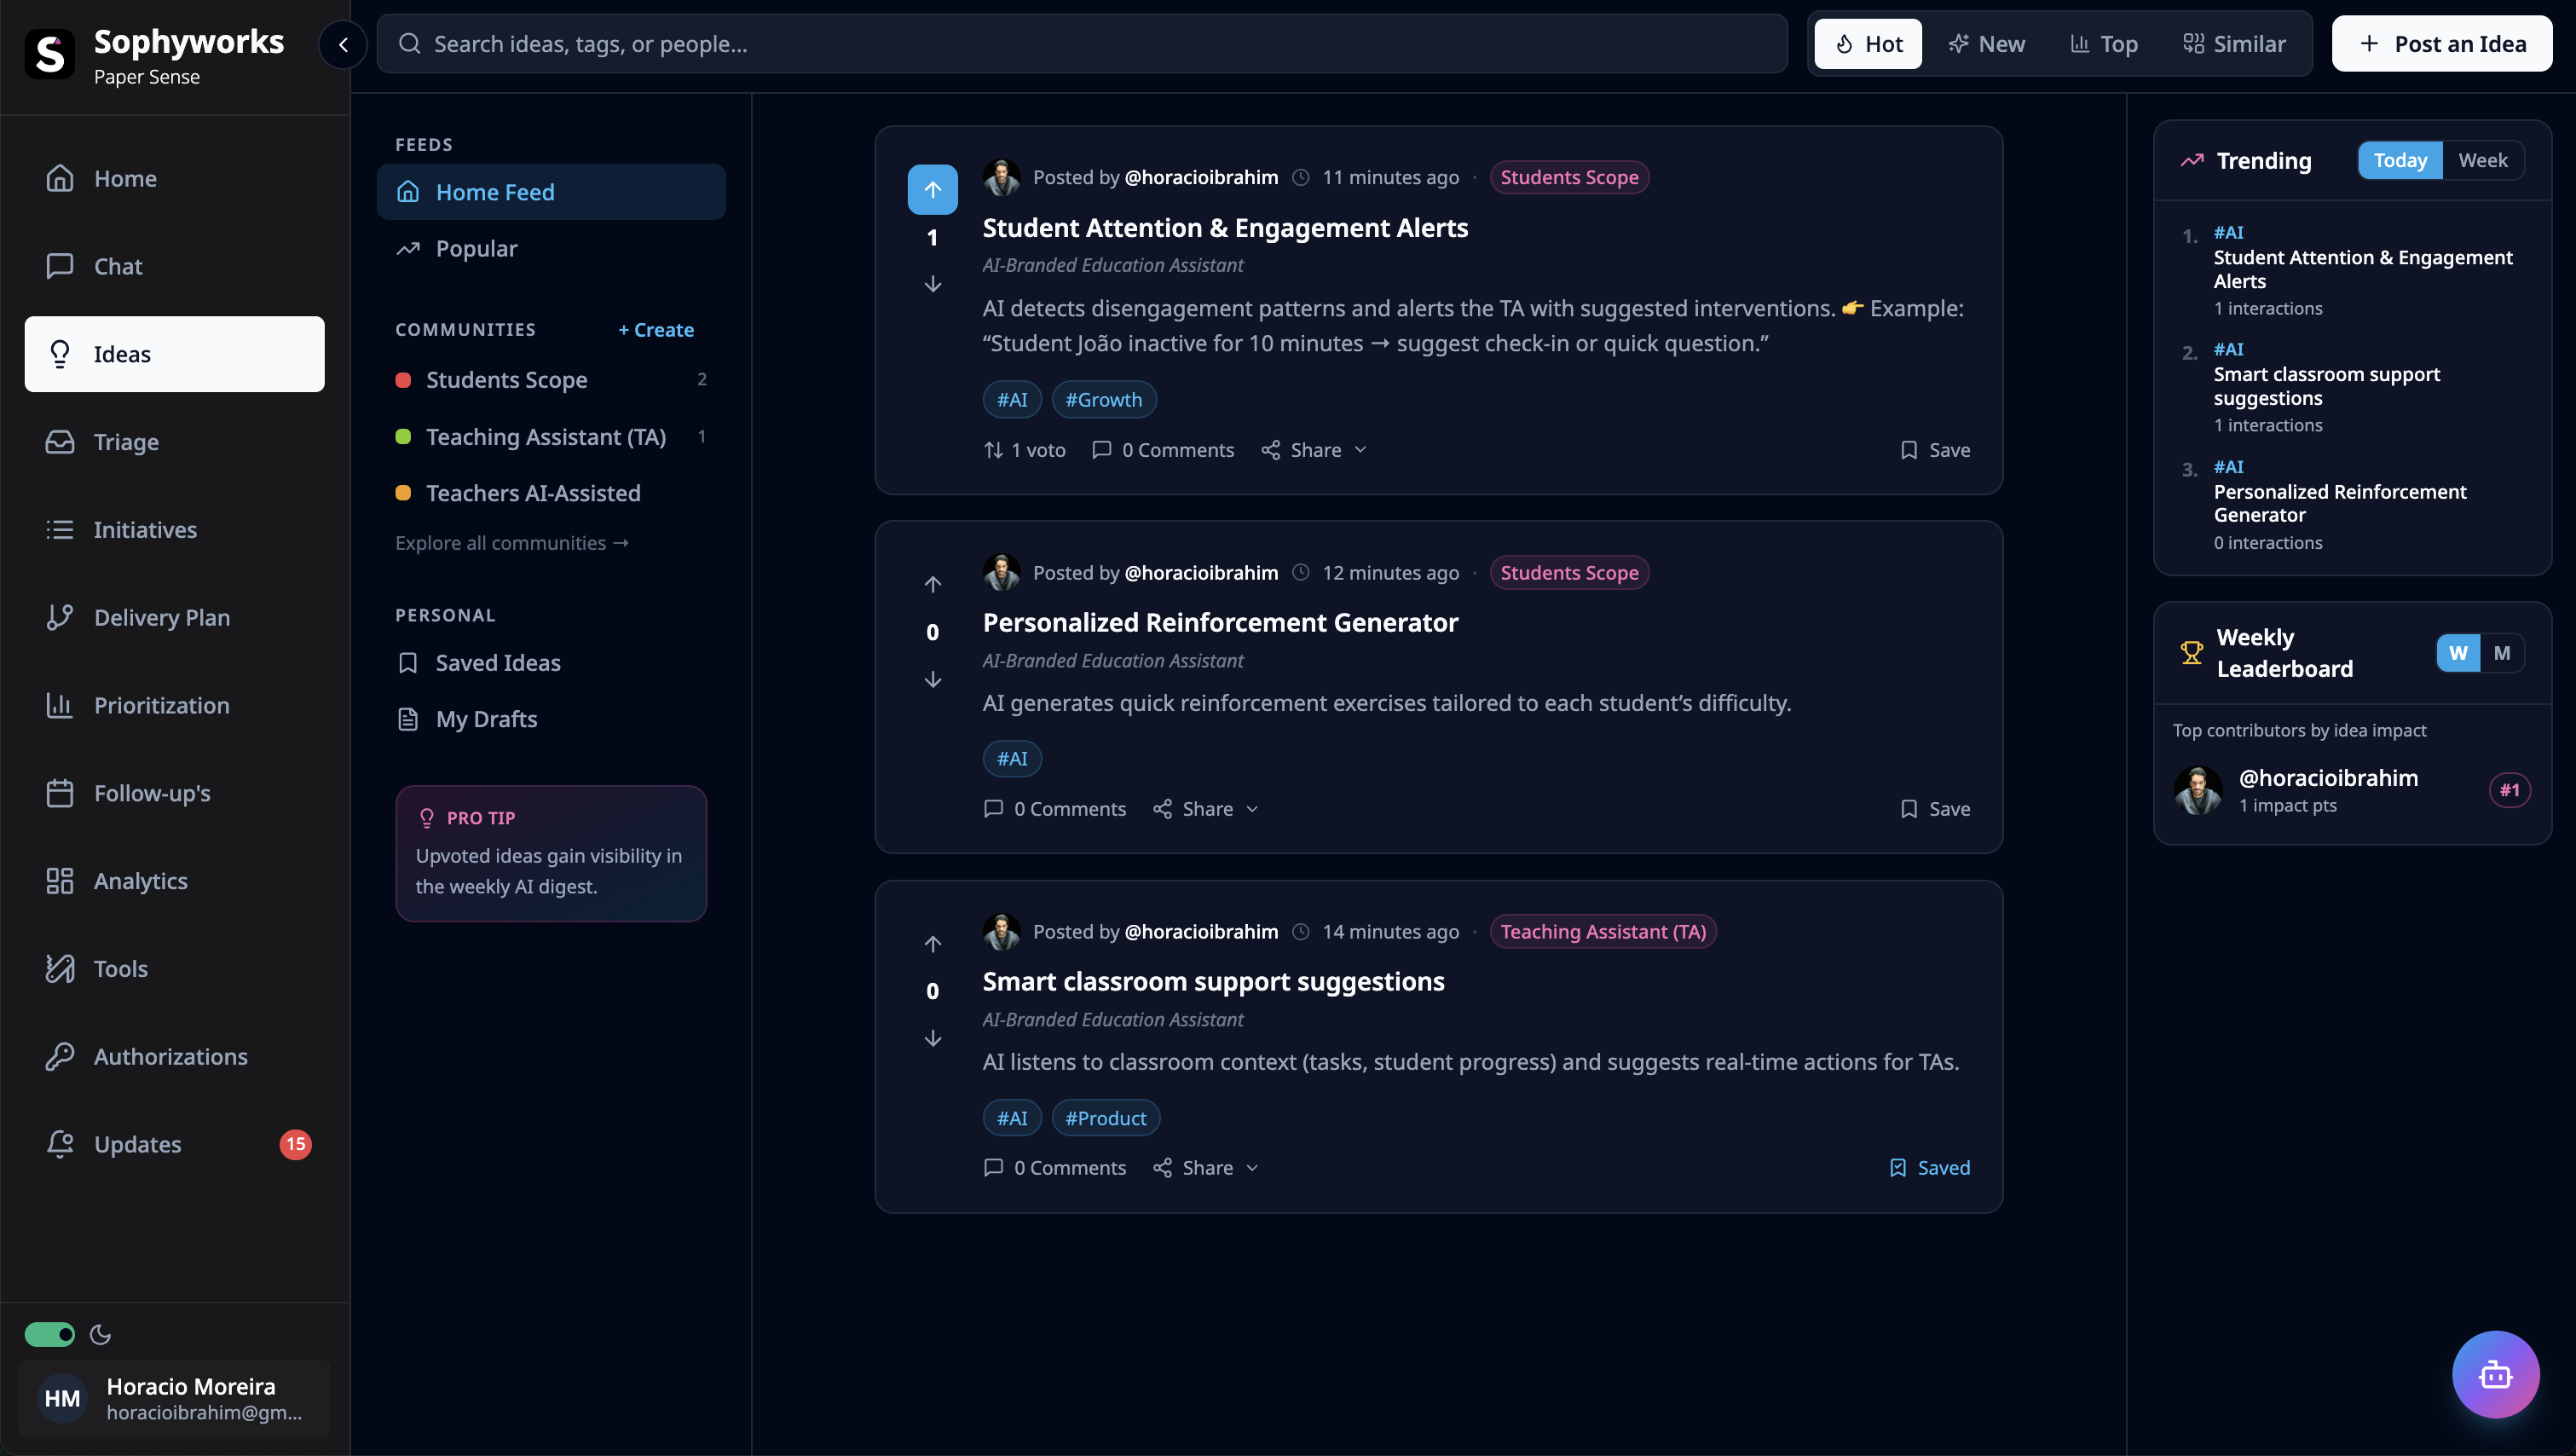Click the Post an Idea button
The width and height of the screenshot is (2576, 1456).
click(x=2441, y=44)
